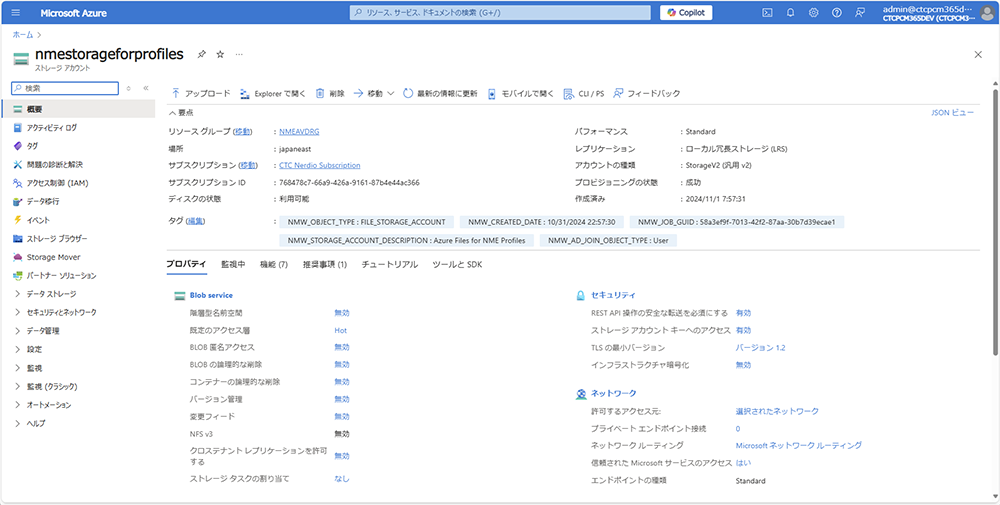
Task: Expand the セキュリティとネットワーク sidebar group
Action: [x=18, y=312]
